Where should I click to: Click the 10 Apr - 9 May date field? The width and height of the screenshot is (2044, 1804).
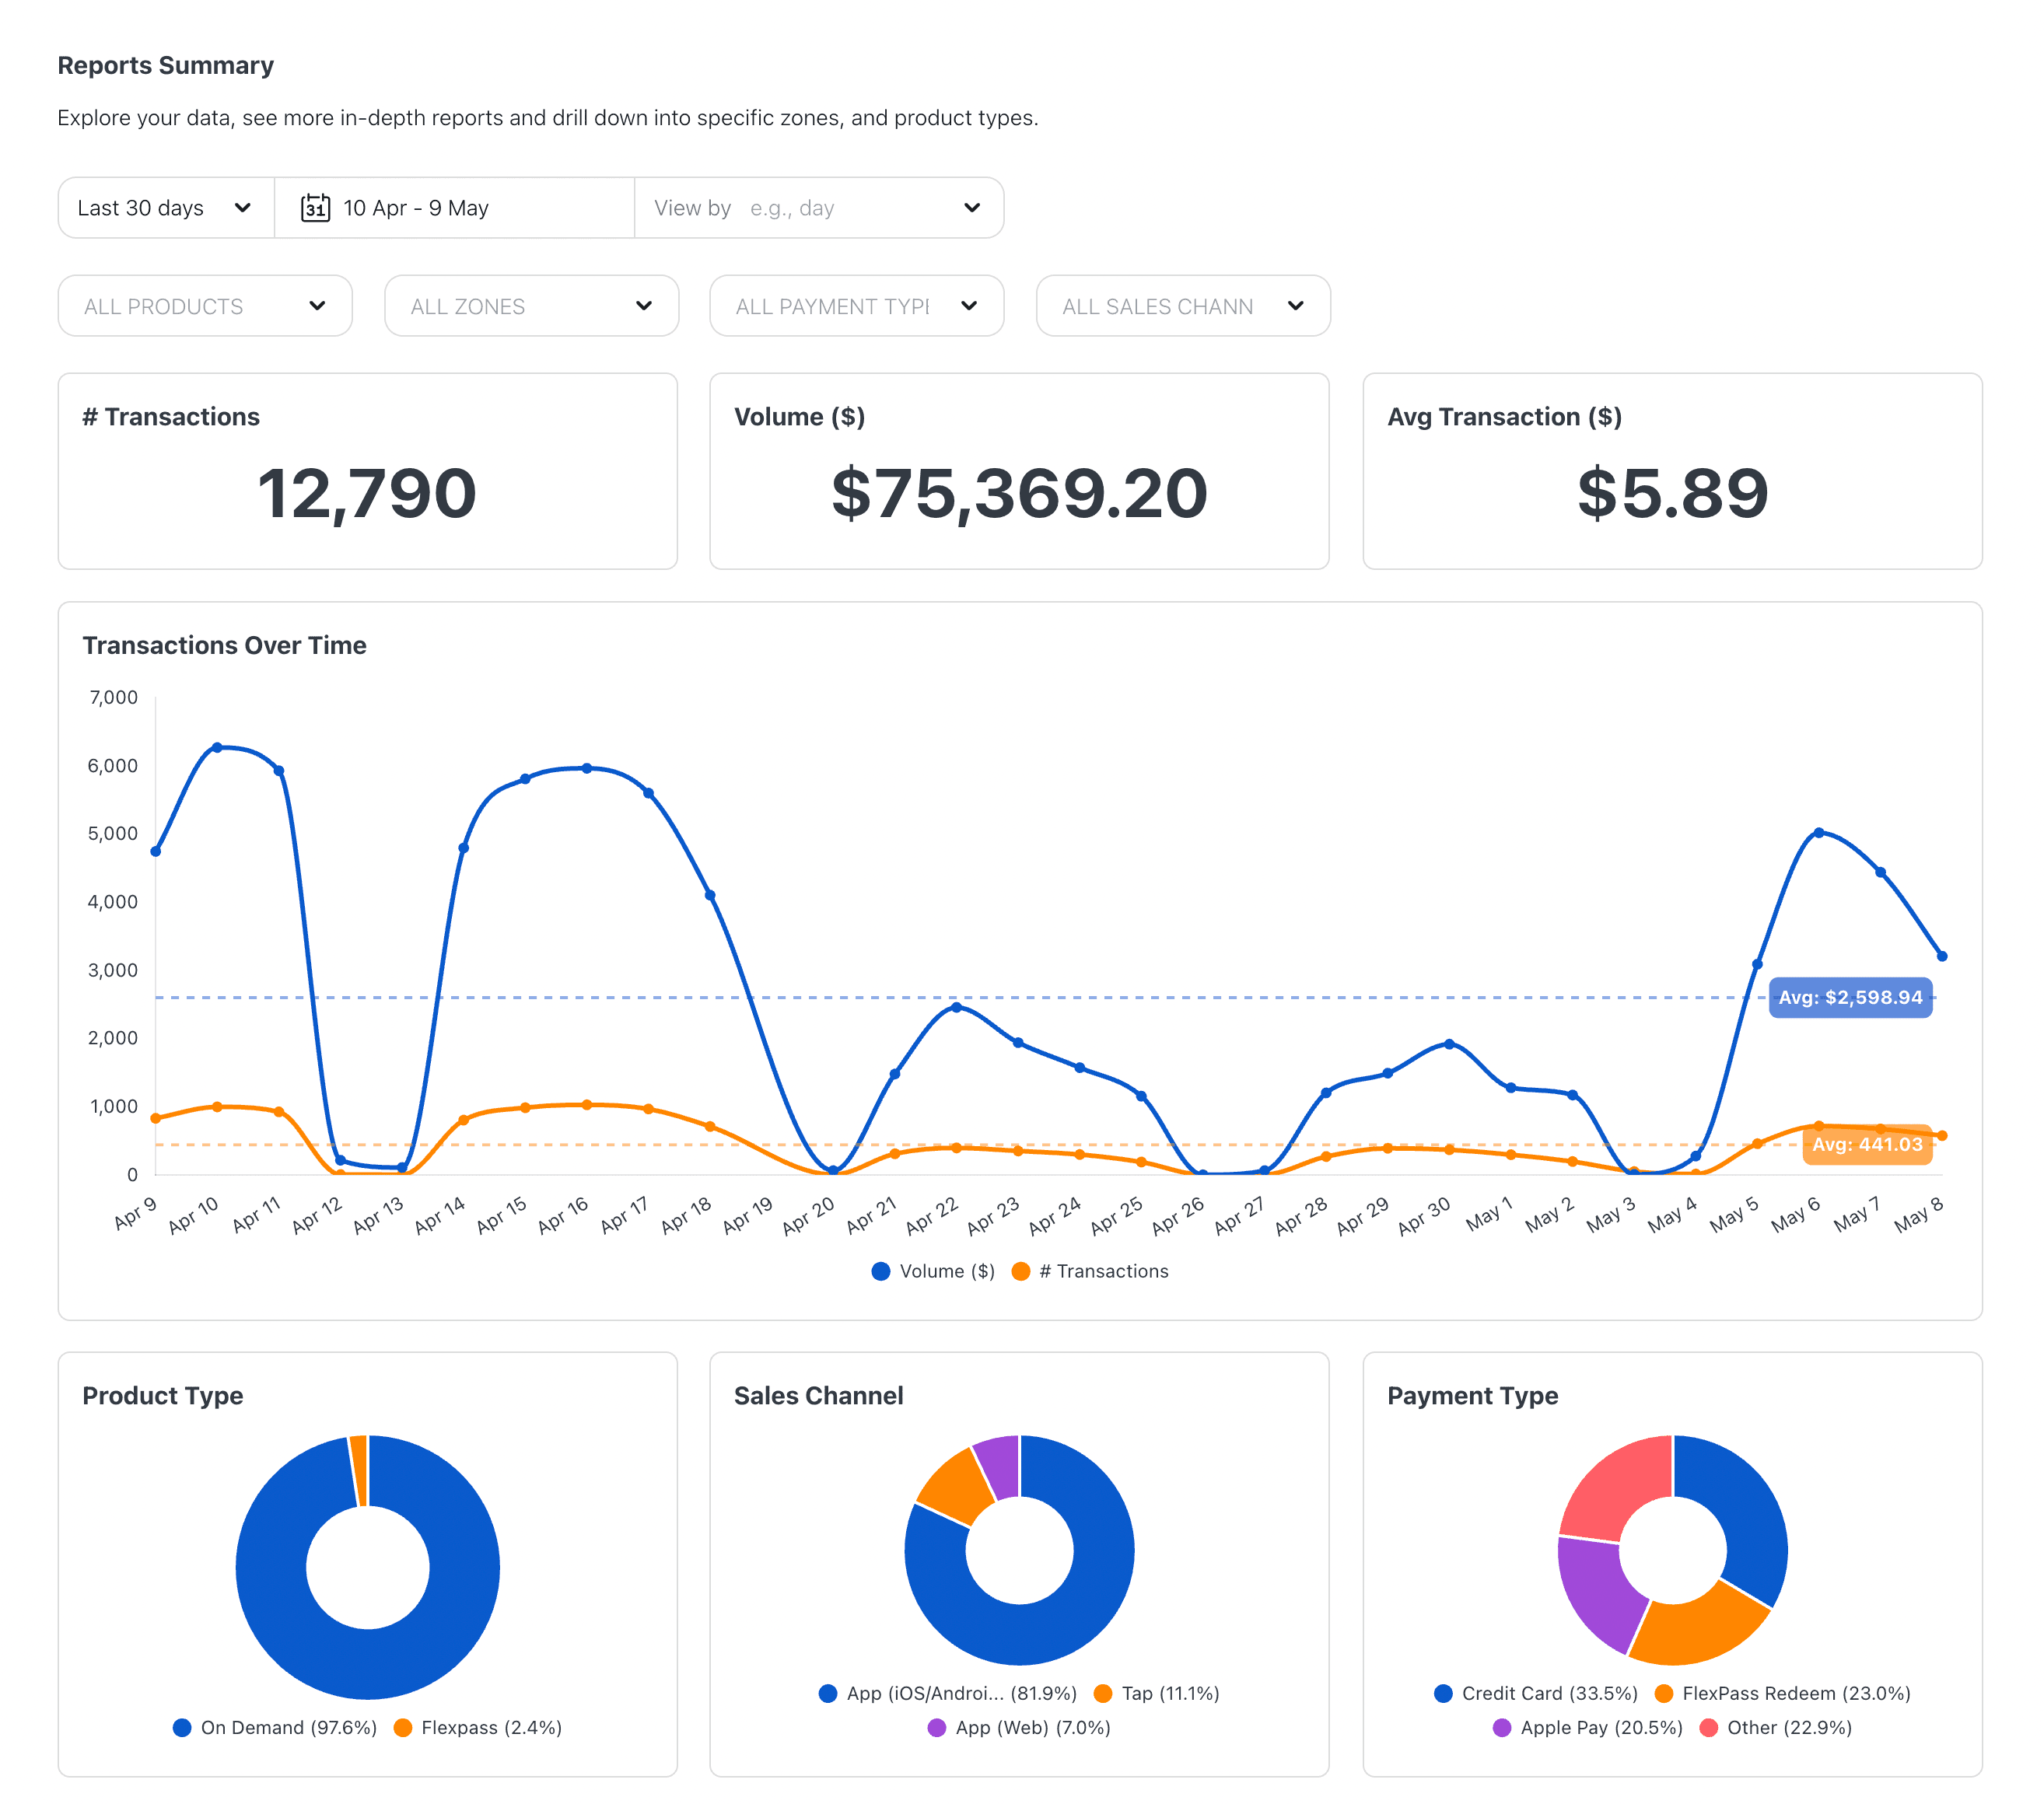click(455, 208)
